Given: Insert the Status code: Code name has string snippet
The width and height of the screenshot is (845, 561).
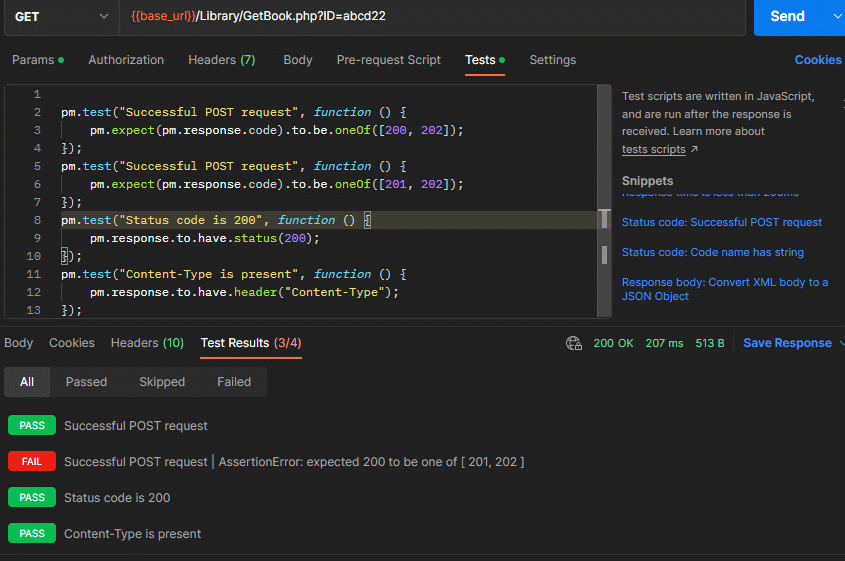Looking at the screenshot, I should (712, 252).
